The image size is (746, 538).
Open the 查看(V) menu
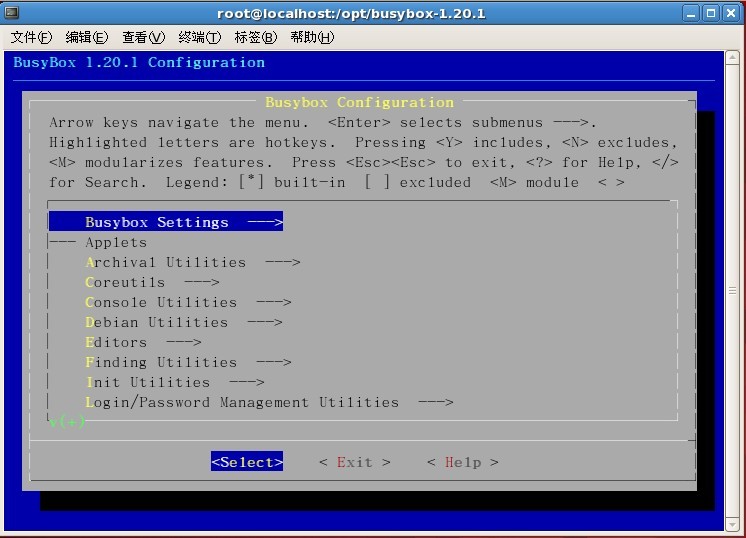tap(143, 37)
